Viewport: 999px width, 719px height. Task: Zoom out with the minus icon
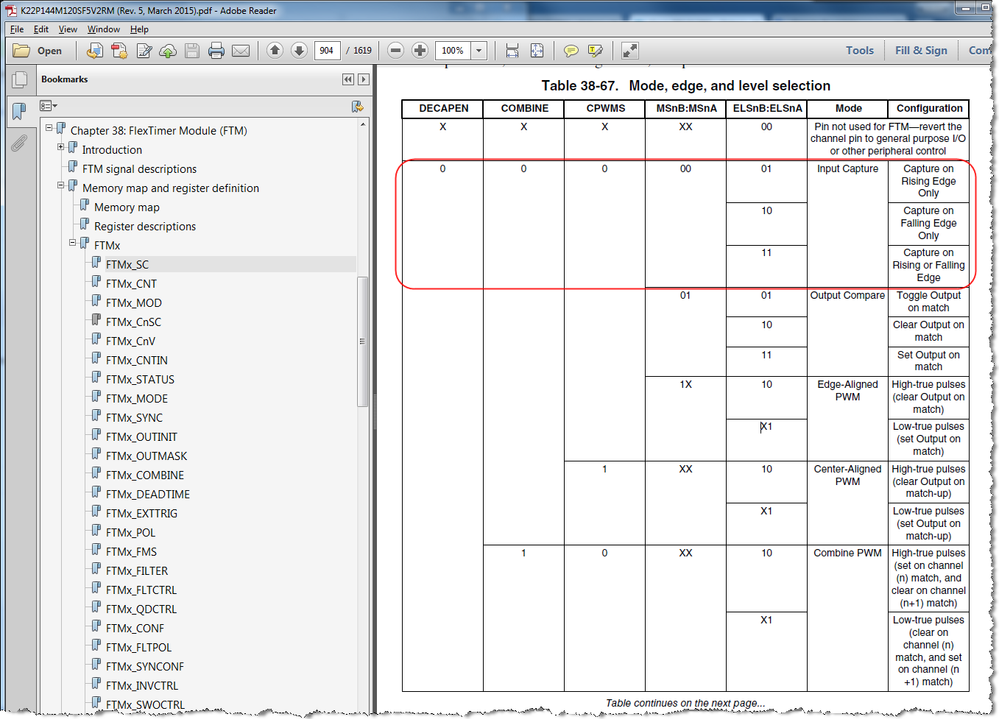(394, 50)
